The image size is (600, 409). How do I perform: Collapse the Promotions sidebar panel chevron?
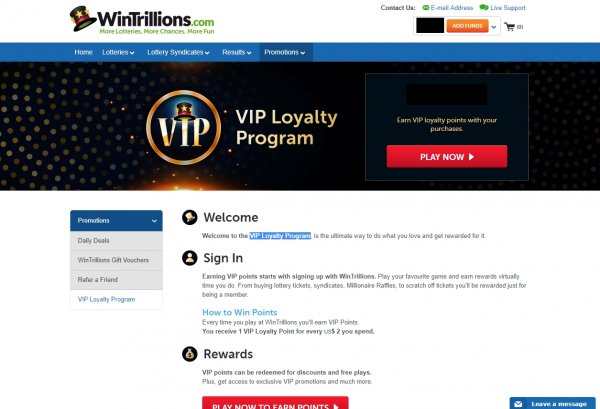154,221
